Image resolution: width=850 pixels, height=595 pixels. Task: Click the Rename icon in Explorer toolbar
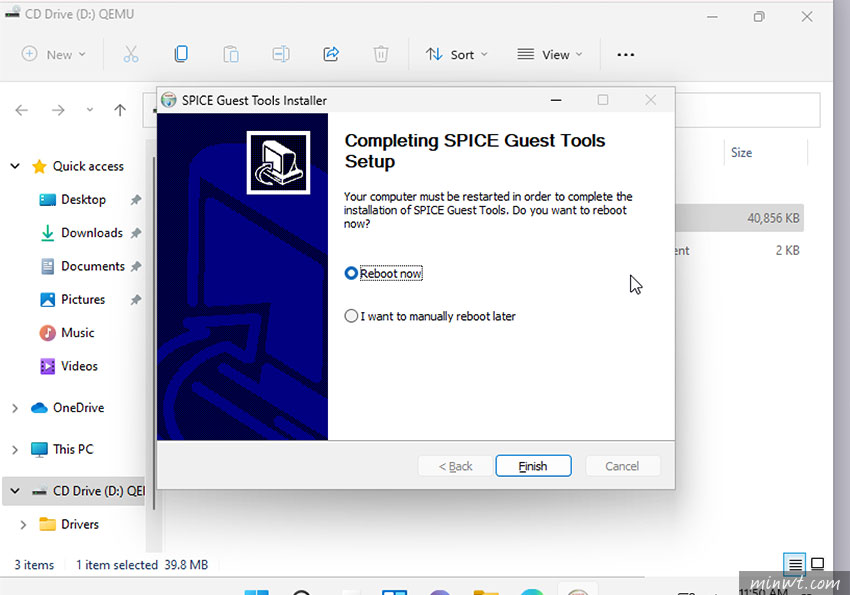pyautogui.click(x=281, y=54)
